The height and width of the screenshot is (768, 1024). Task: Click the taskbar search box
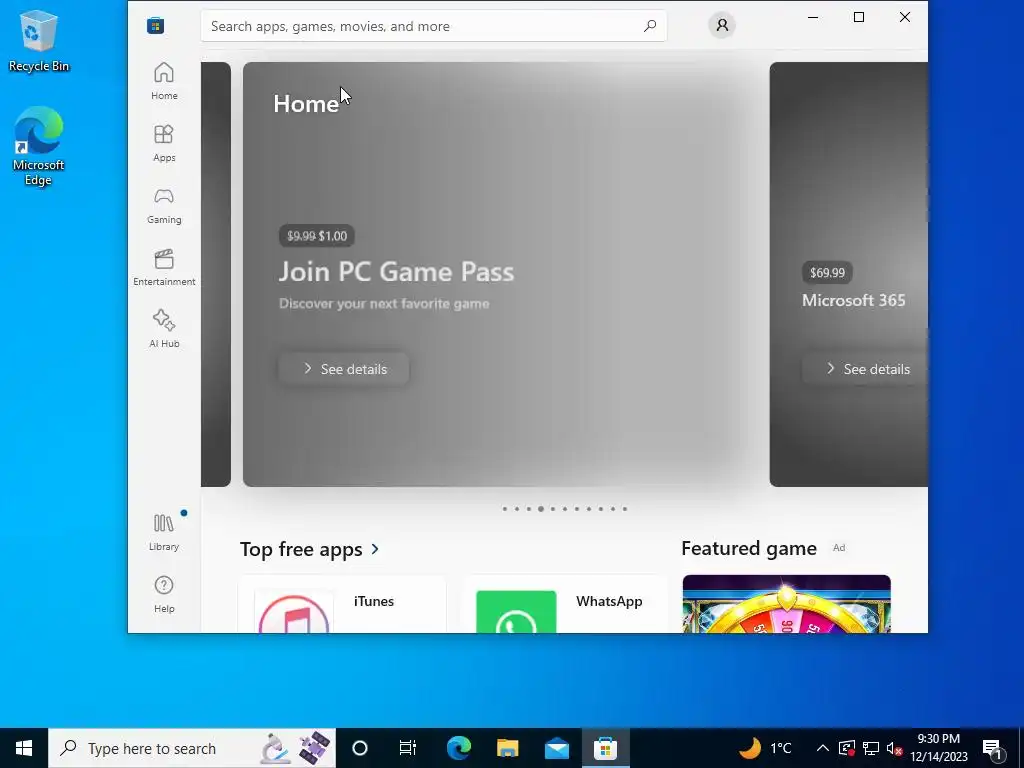[192, 748]
